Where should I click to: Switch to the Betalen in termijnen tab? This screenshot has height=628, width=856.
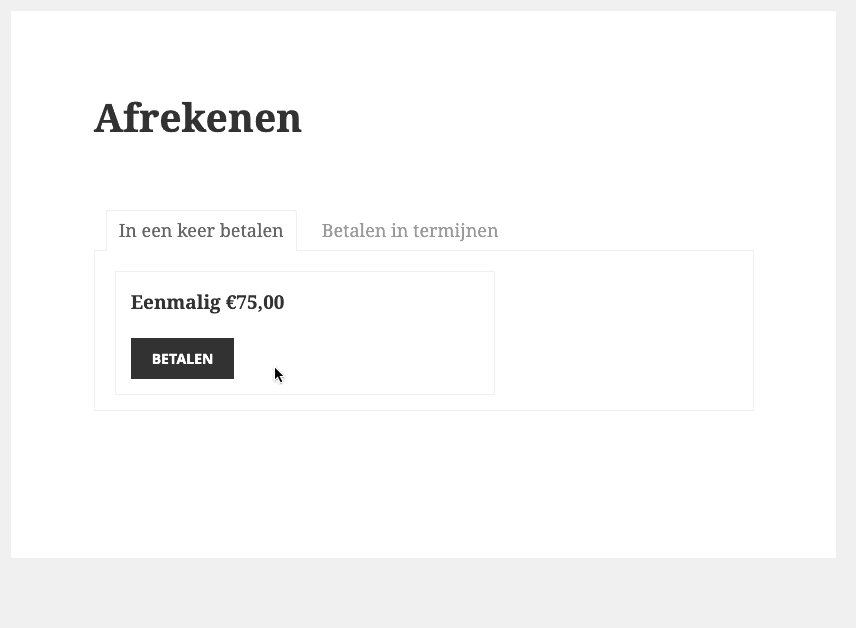[409, 231]
